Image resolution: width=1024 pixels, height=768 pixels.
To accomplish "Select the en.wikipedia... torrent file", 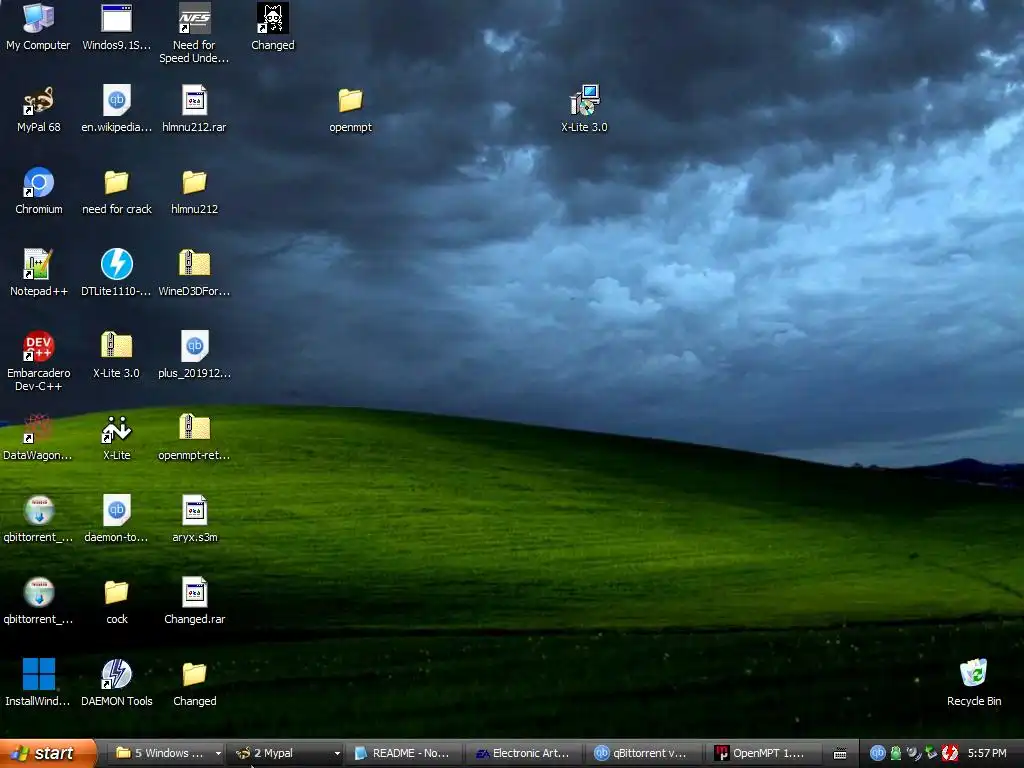I will click(x=116, y=108).
